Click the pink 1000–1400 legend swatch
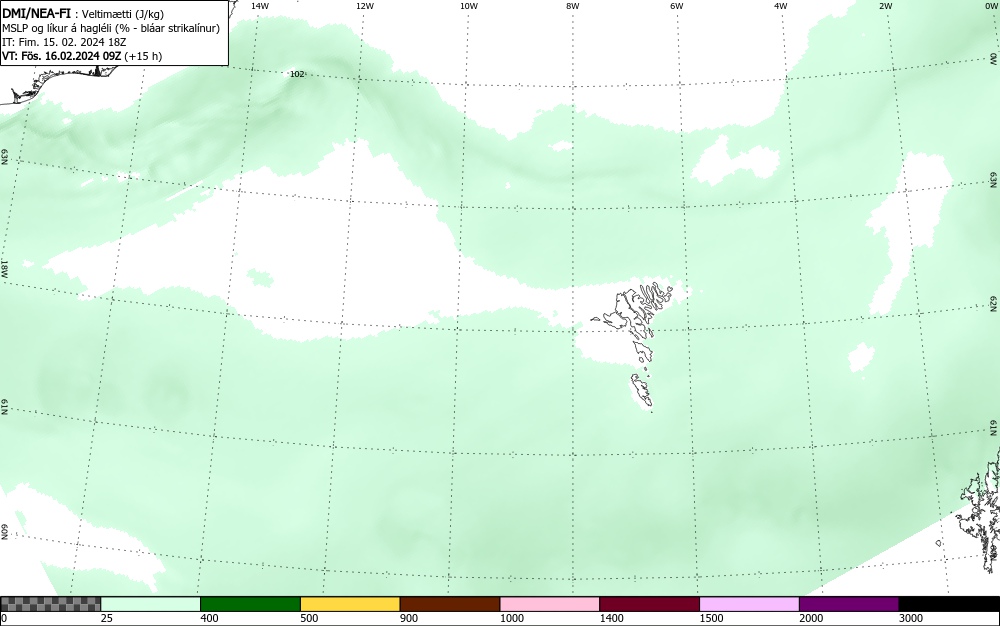This screenshot has width=1000, height=626. click(x=550, y=604)
